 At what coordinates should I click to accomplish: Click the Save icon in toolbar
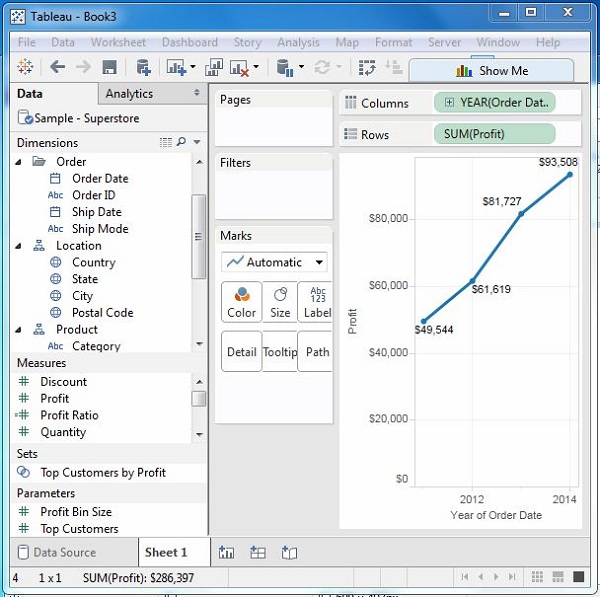pos(110,68)
